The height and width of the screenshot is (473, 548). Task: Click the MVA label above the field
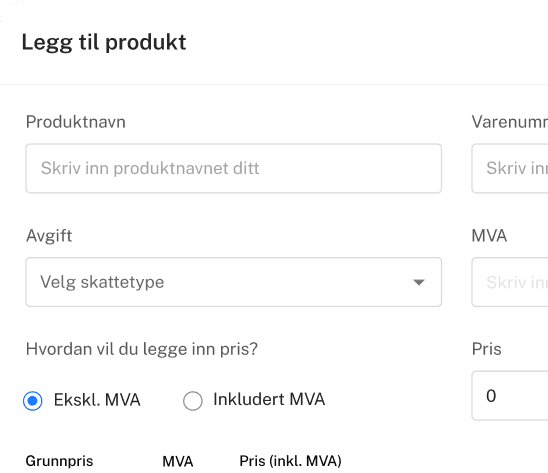click(489, 236)
